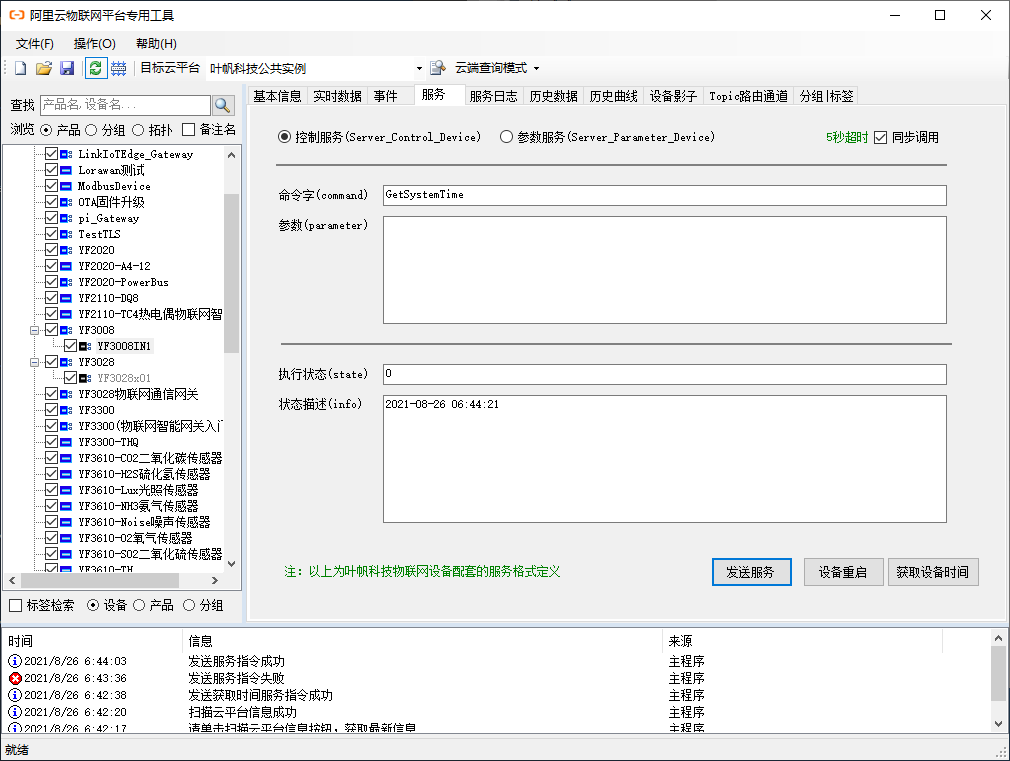Screen dimensions: 1010x761
Task: Select browse by 分组 radio in 浏览 row
Action: tap(91, 130)
